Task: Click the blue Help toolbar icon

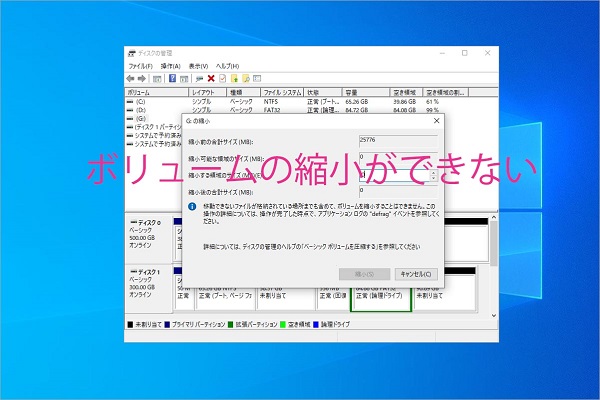Action: pyautogui.click(x=172, y=78)
